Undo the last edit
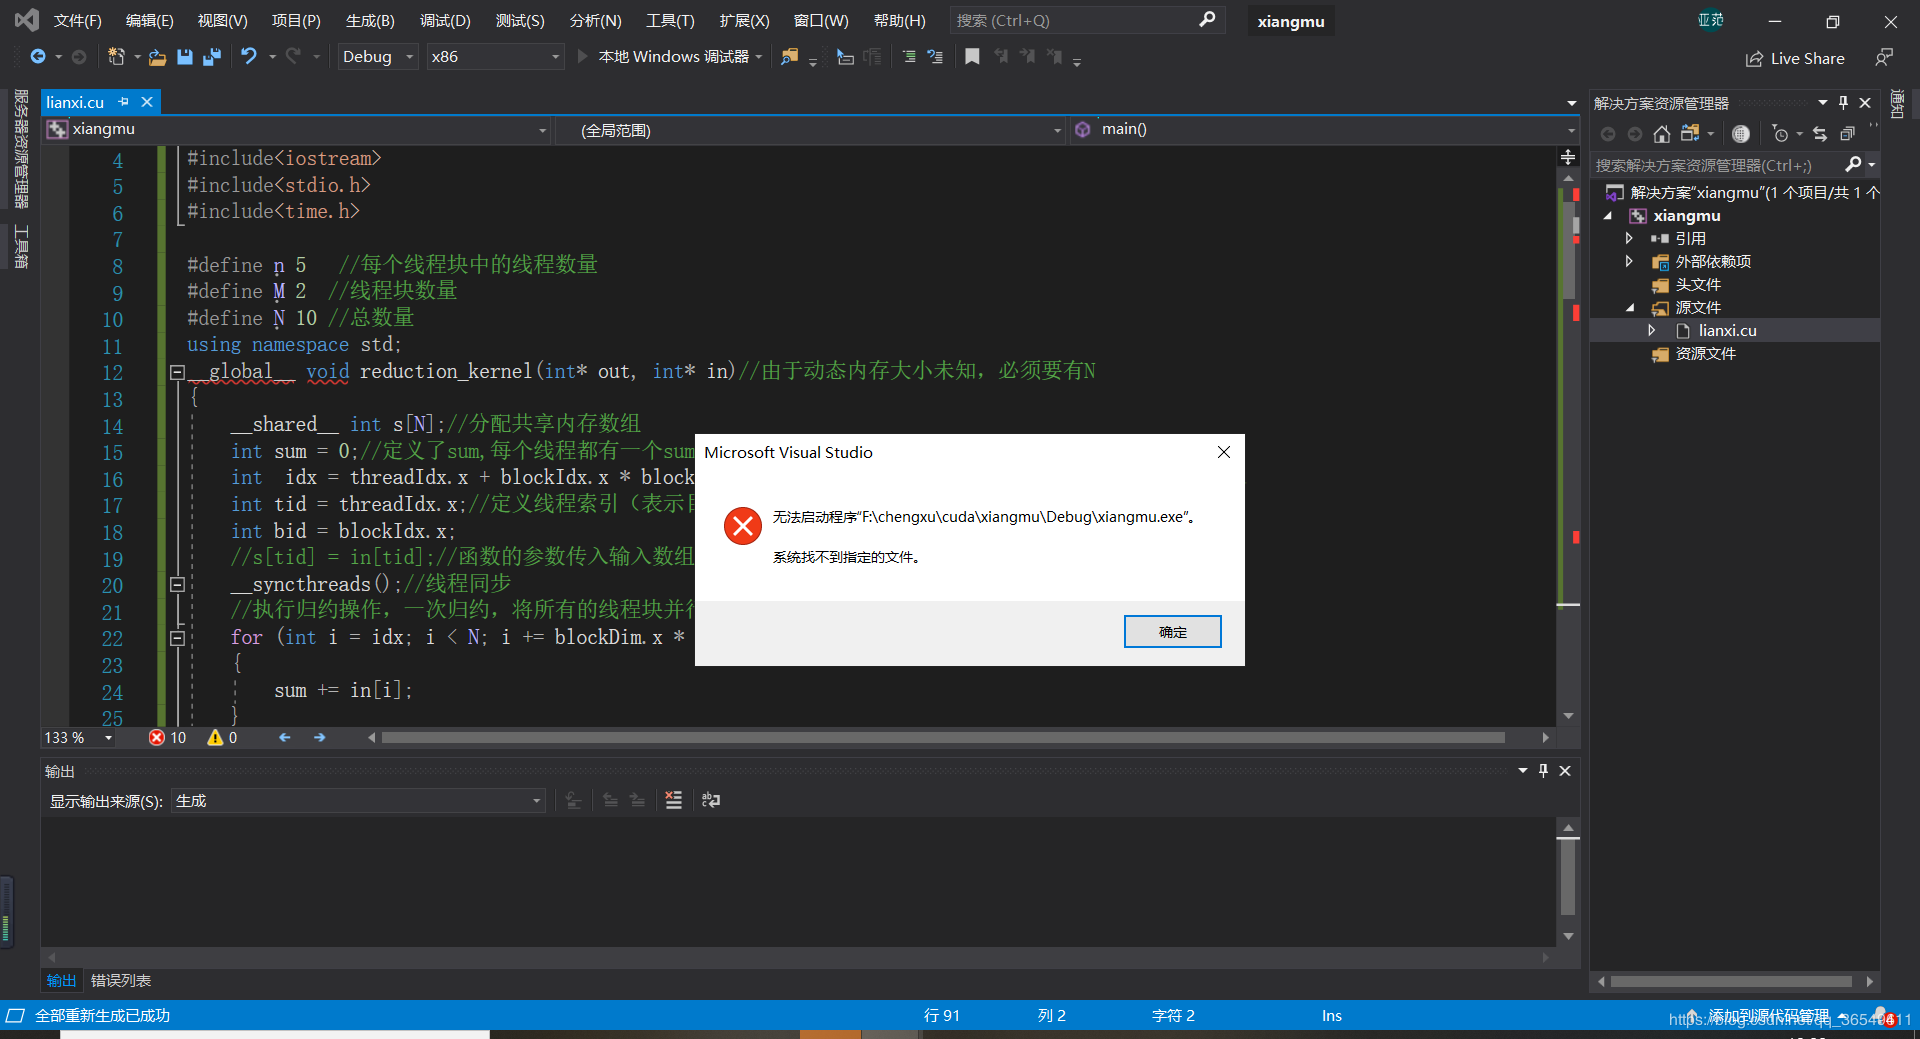 [249, 57]
